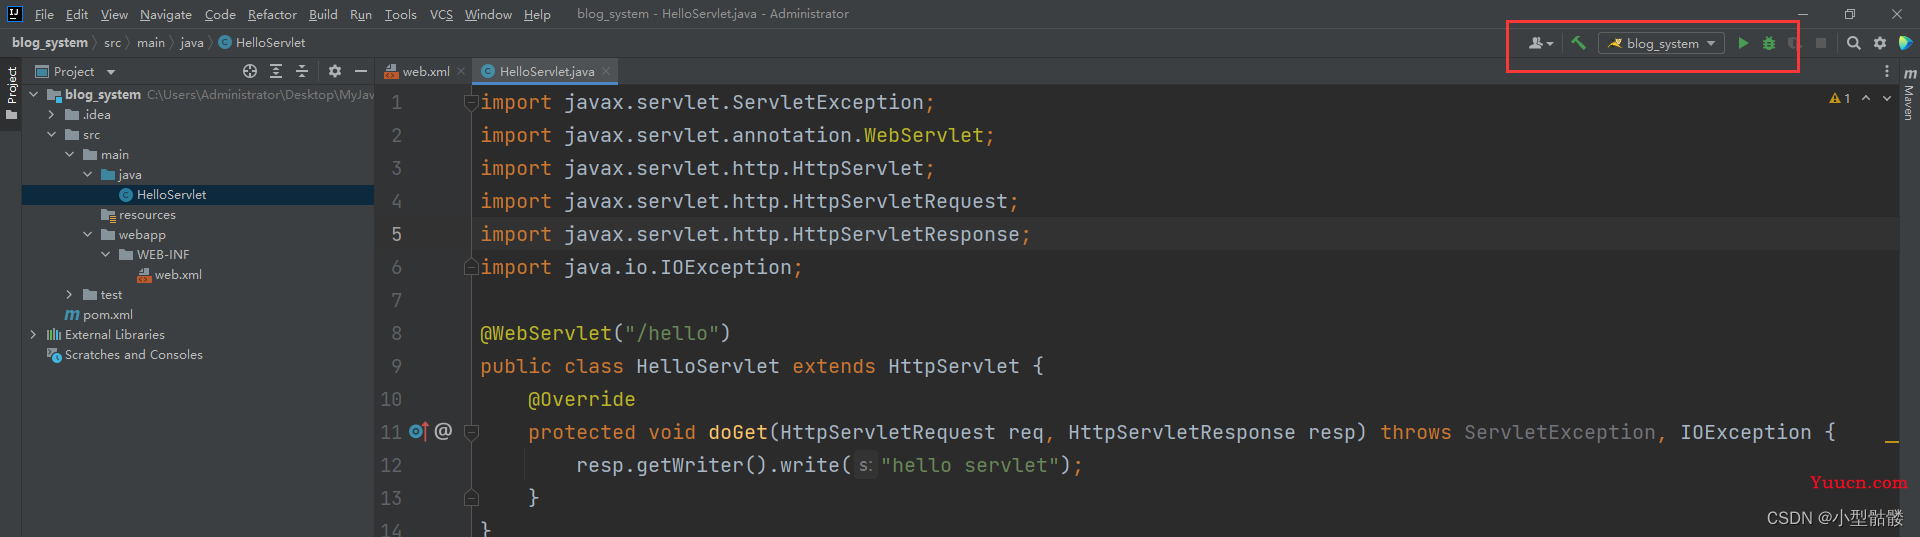1920x537 pixels.
Task: Hide the Project panel with minus icon
Action: click(x=361, y=71)
